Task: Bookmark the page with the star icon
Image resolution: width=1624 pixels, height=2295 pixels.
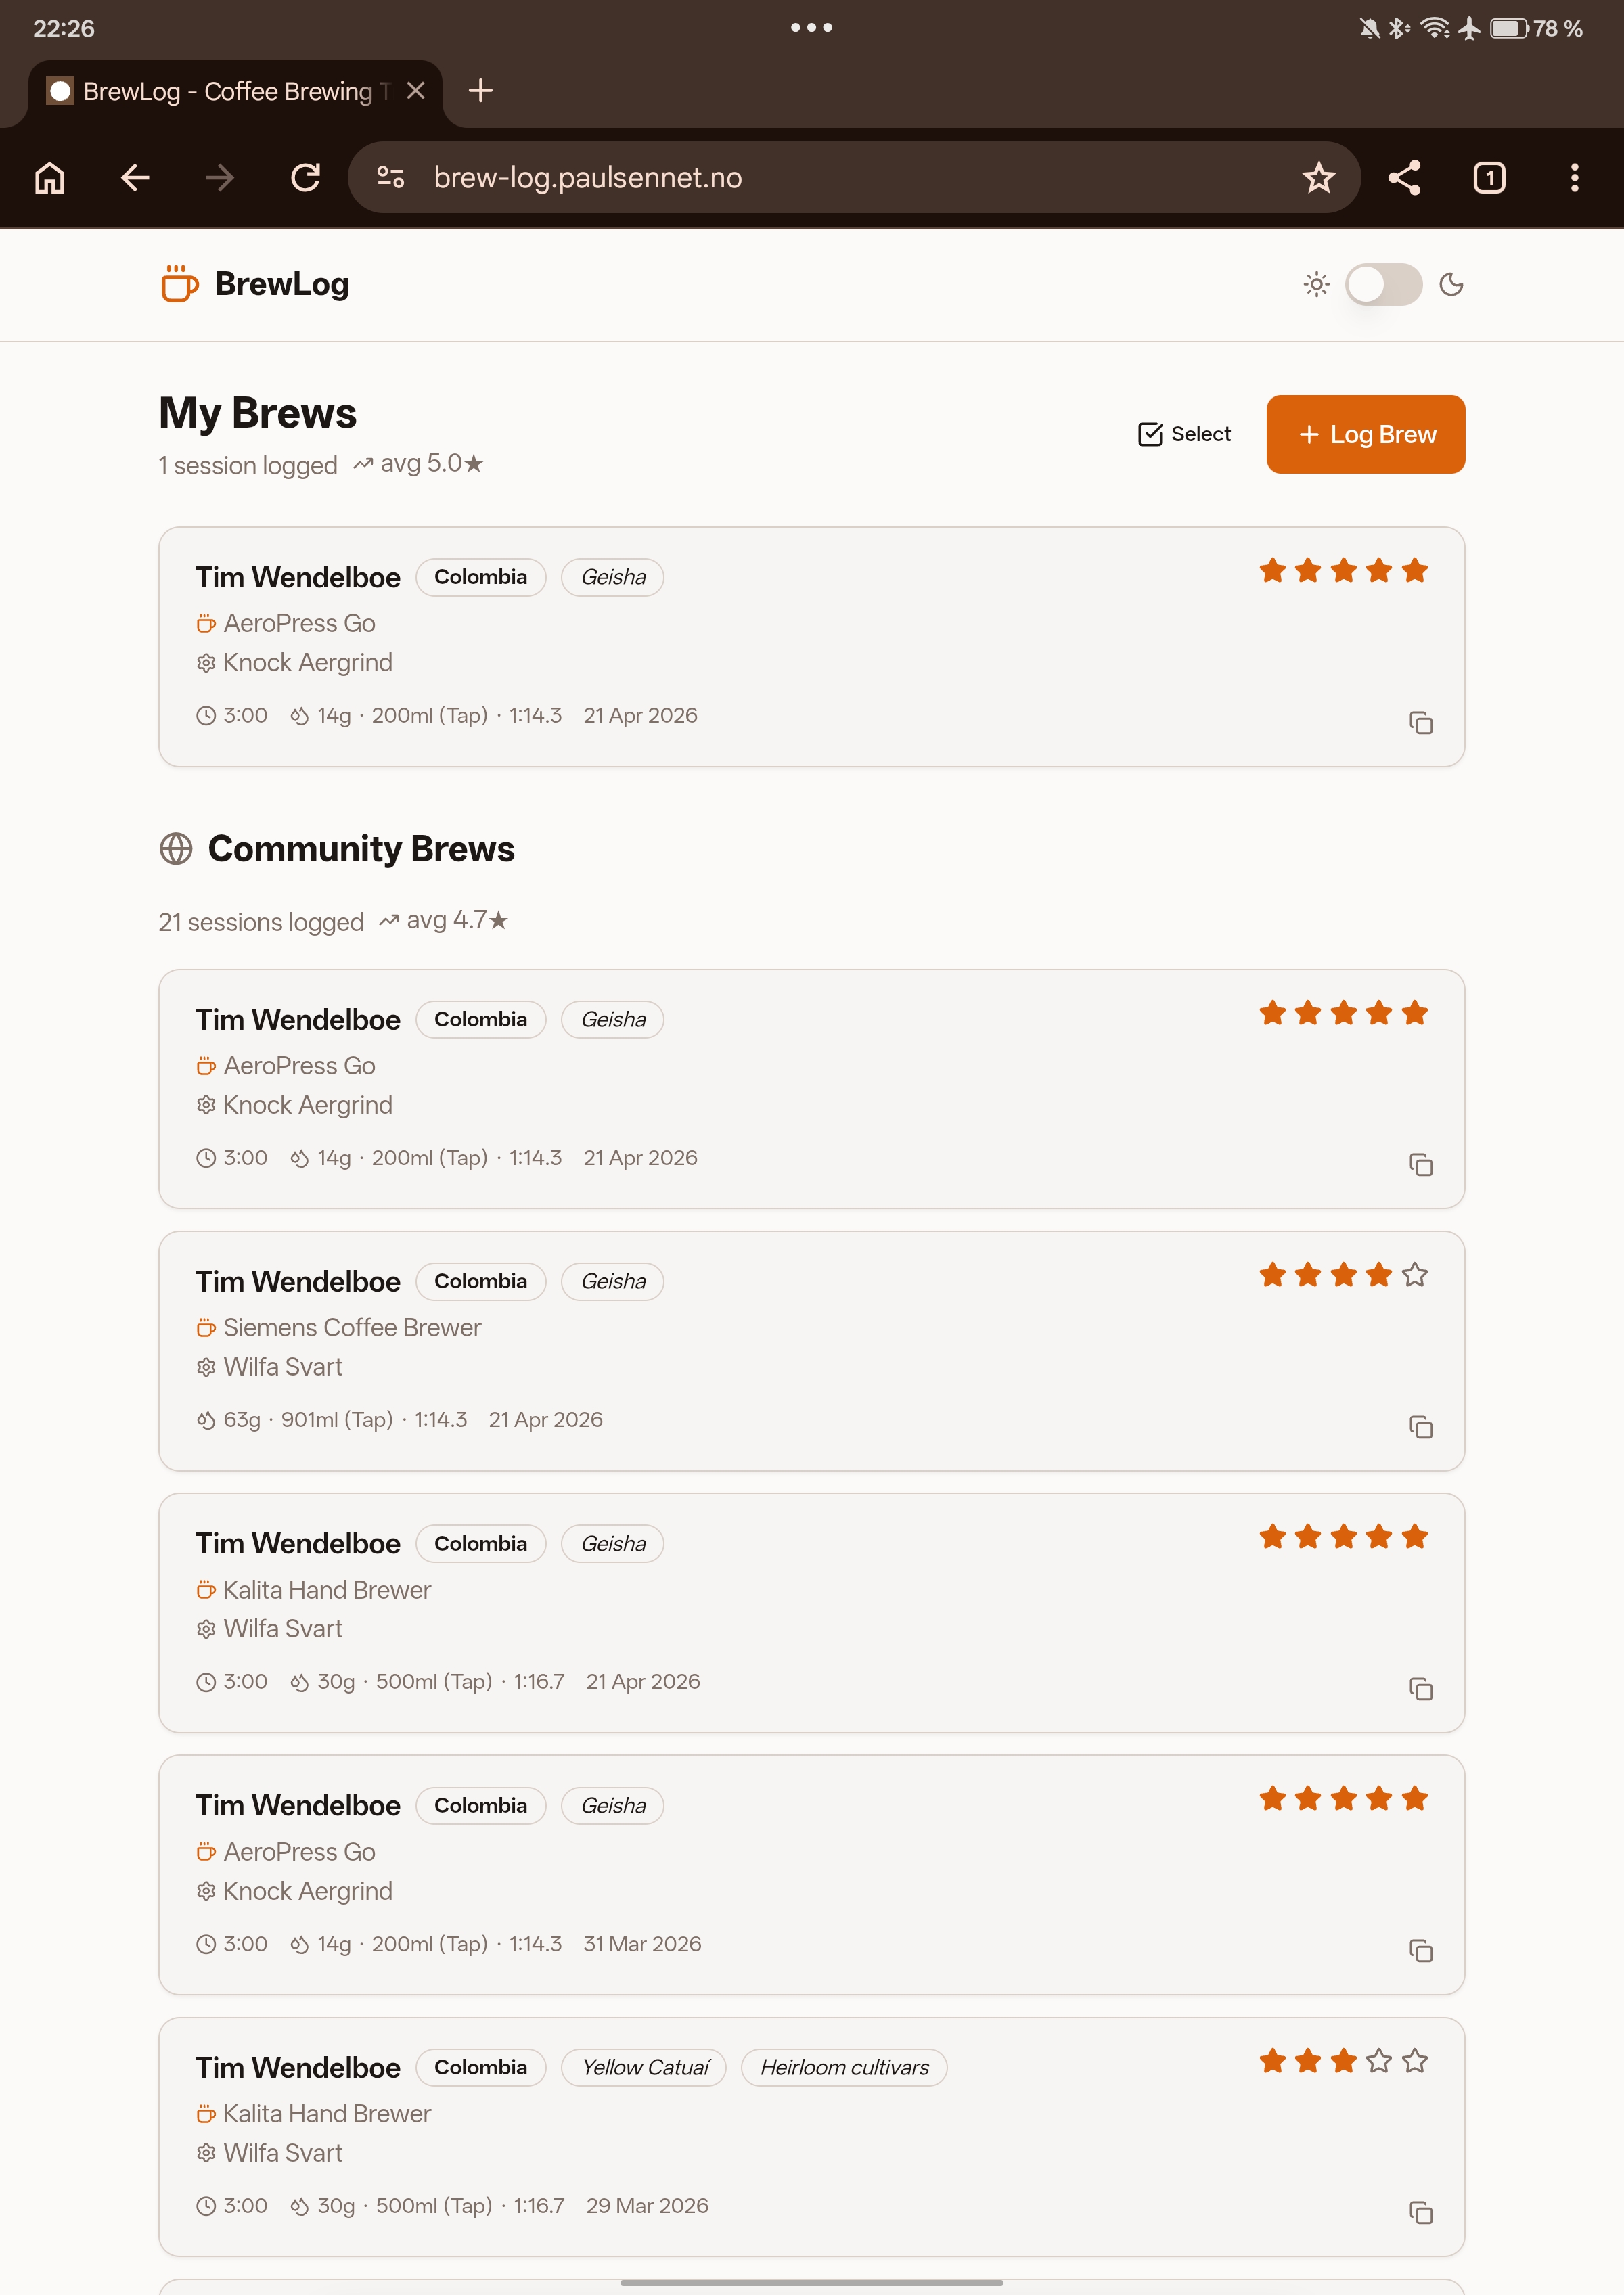Action: pyautogui.click(x=1318, y=178)
